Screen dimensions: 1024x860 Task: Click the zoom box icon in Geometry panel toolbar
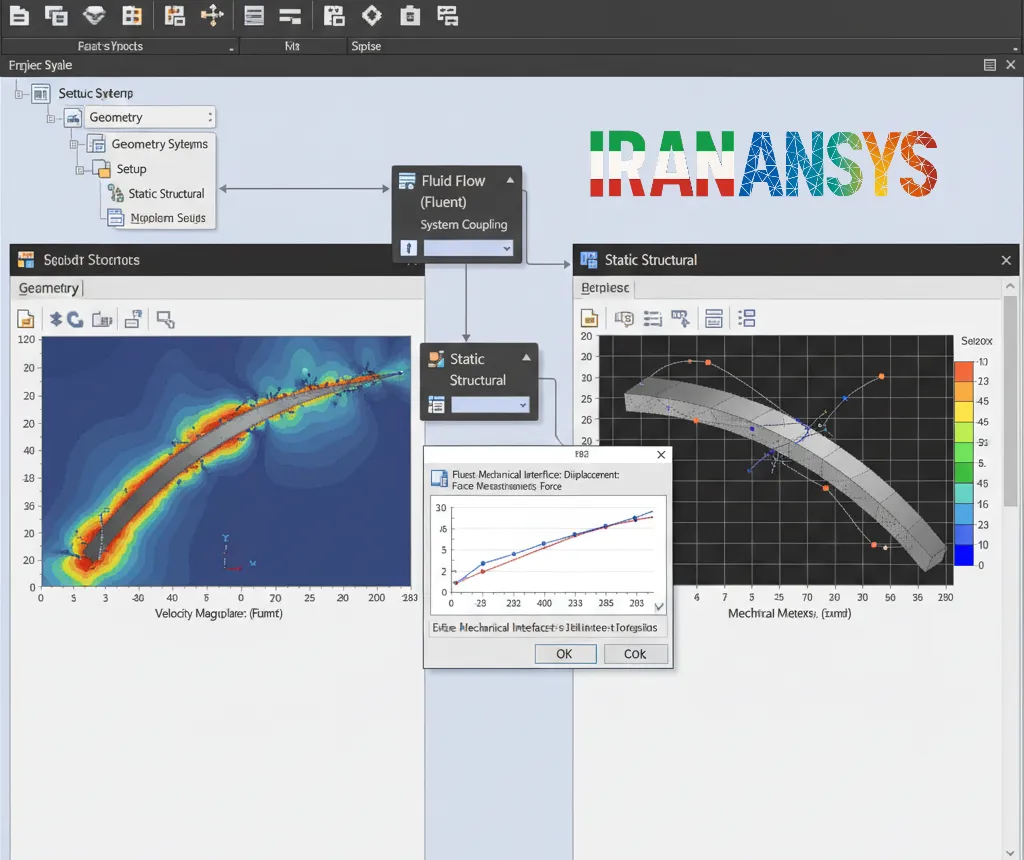click(165, 319)
